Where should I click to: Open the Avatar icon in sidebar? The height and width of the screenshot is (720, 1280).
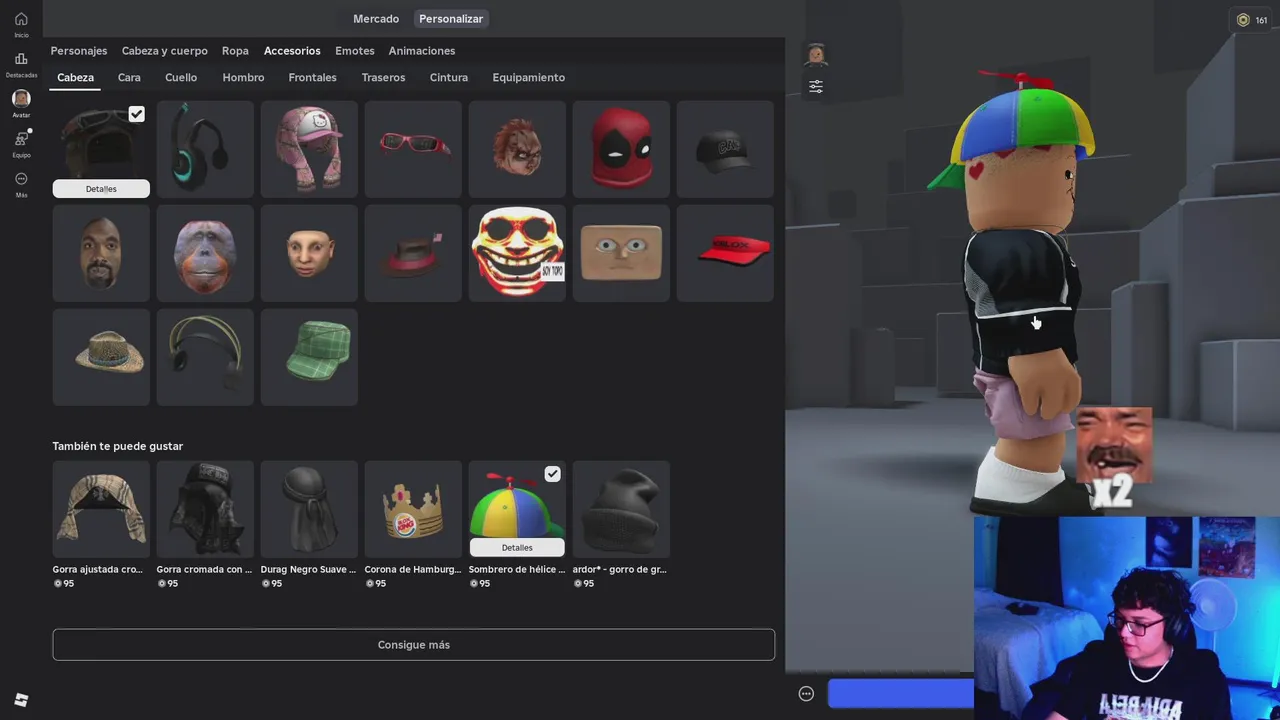pos(21,98)
